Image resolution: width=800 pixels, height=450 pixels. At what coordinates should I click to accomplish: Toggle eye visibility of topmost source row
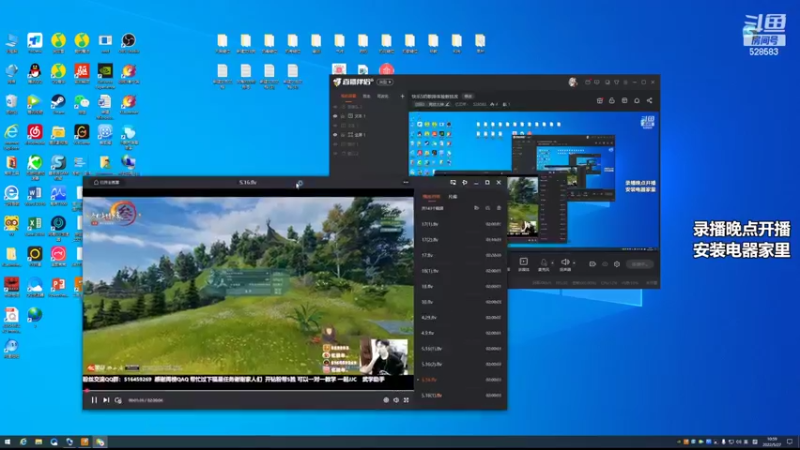click(335, 107)
